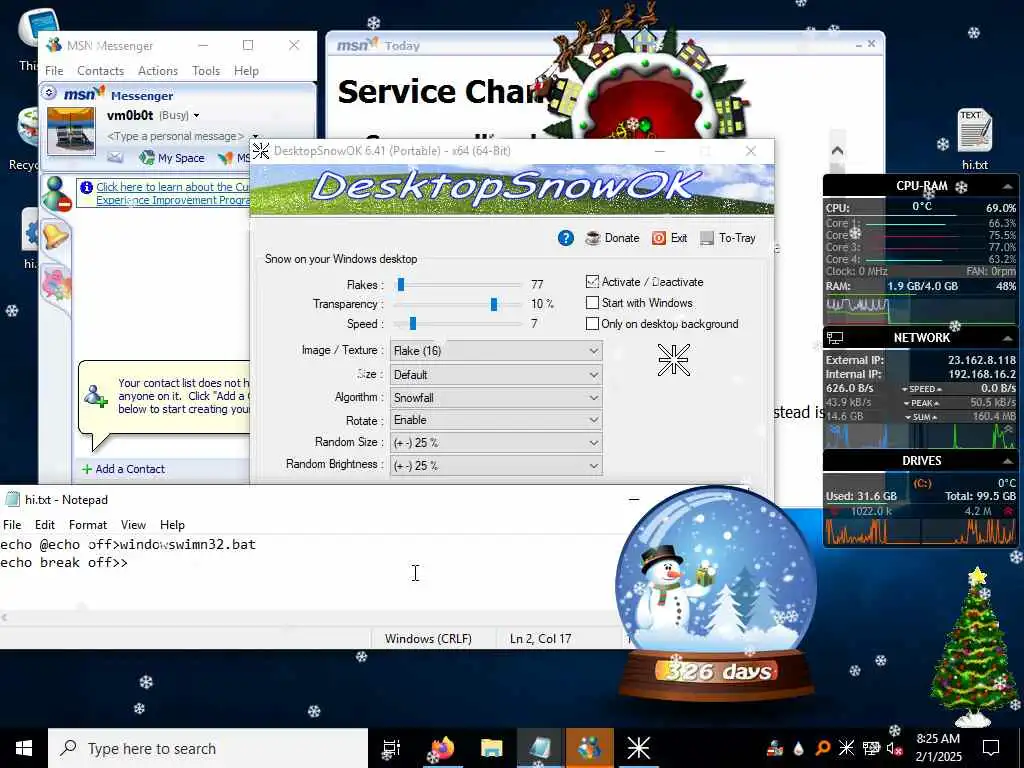Open Notepad Edit menu
The height and width of the screenshot is (768, 1024).
pyautogui.click(x=44, y=525)
